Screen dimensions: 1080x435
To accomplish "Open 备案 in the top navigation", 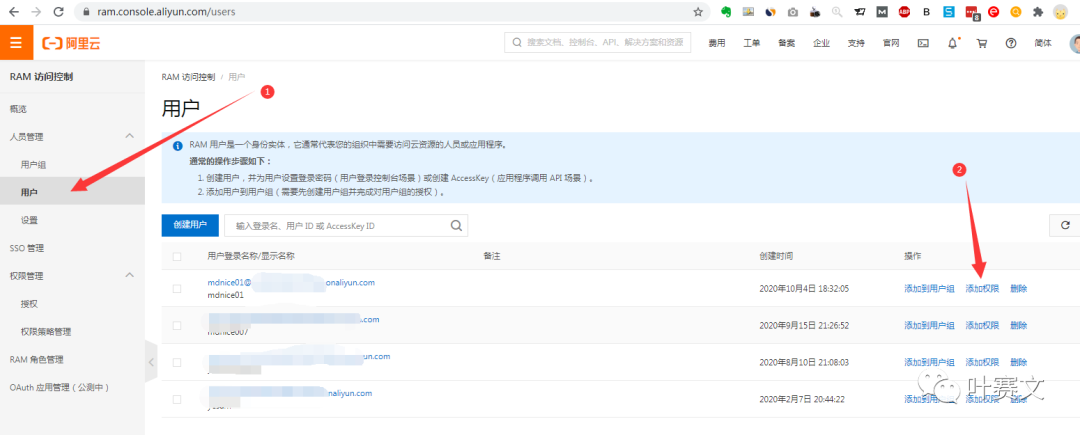I will tap(787, 43).
